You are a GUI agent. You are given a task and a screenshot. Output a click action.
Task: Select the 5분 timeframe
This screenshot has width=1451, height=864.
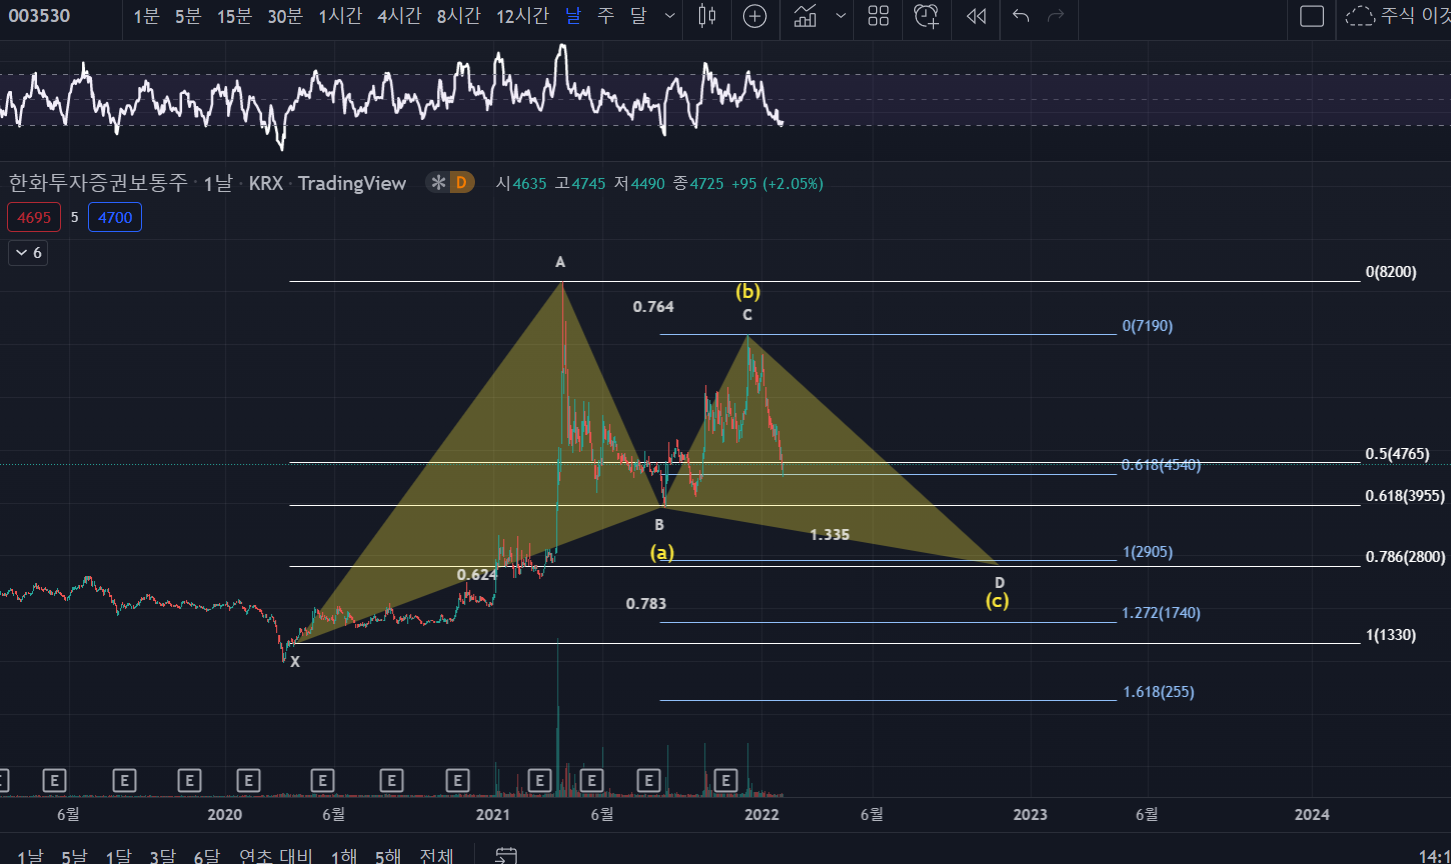pos(188,16)
